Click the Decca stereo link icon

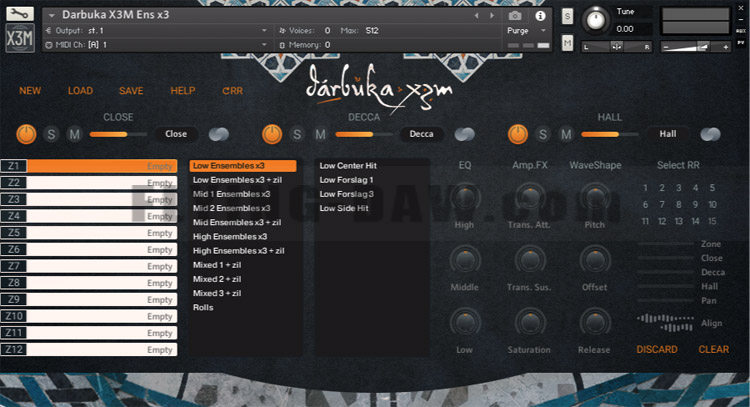pos(464,134)
